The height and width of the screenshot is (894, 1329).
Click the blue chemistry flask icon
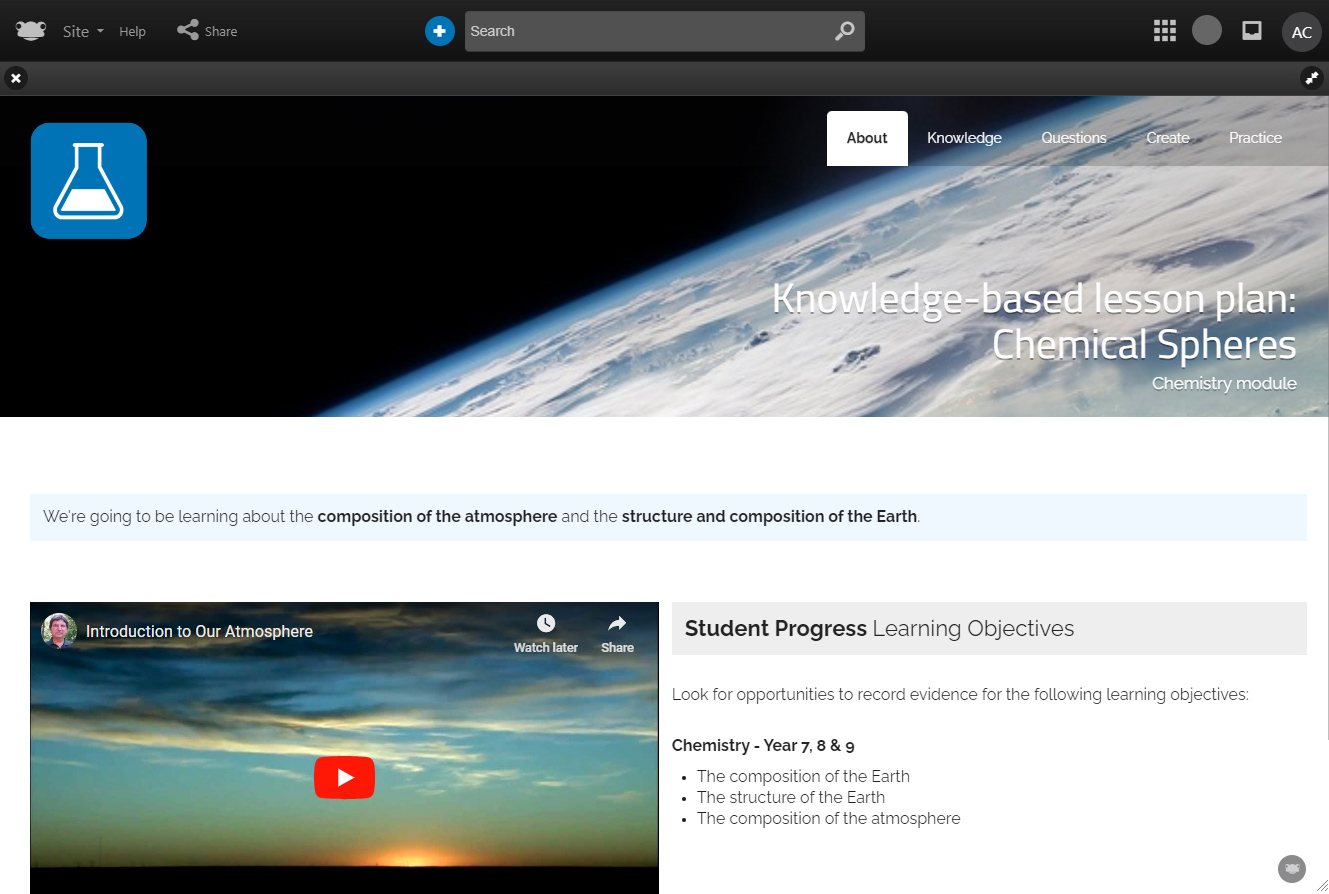click(x=89, y=181)
